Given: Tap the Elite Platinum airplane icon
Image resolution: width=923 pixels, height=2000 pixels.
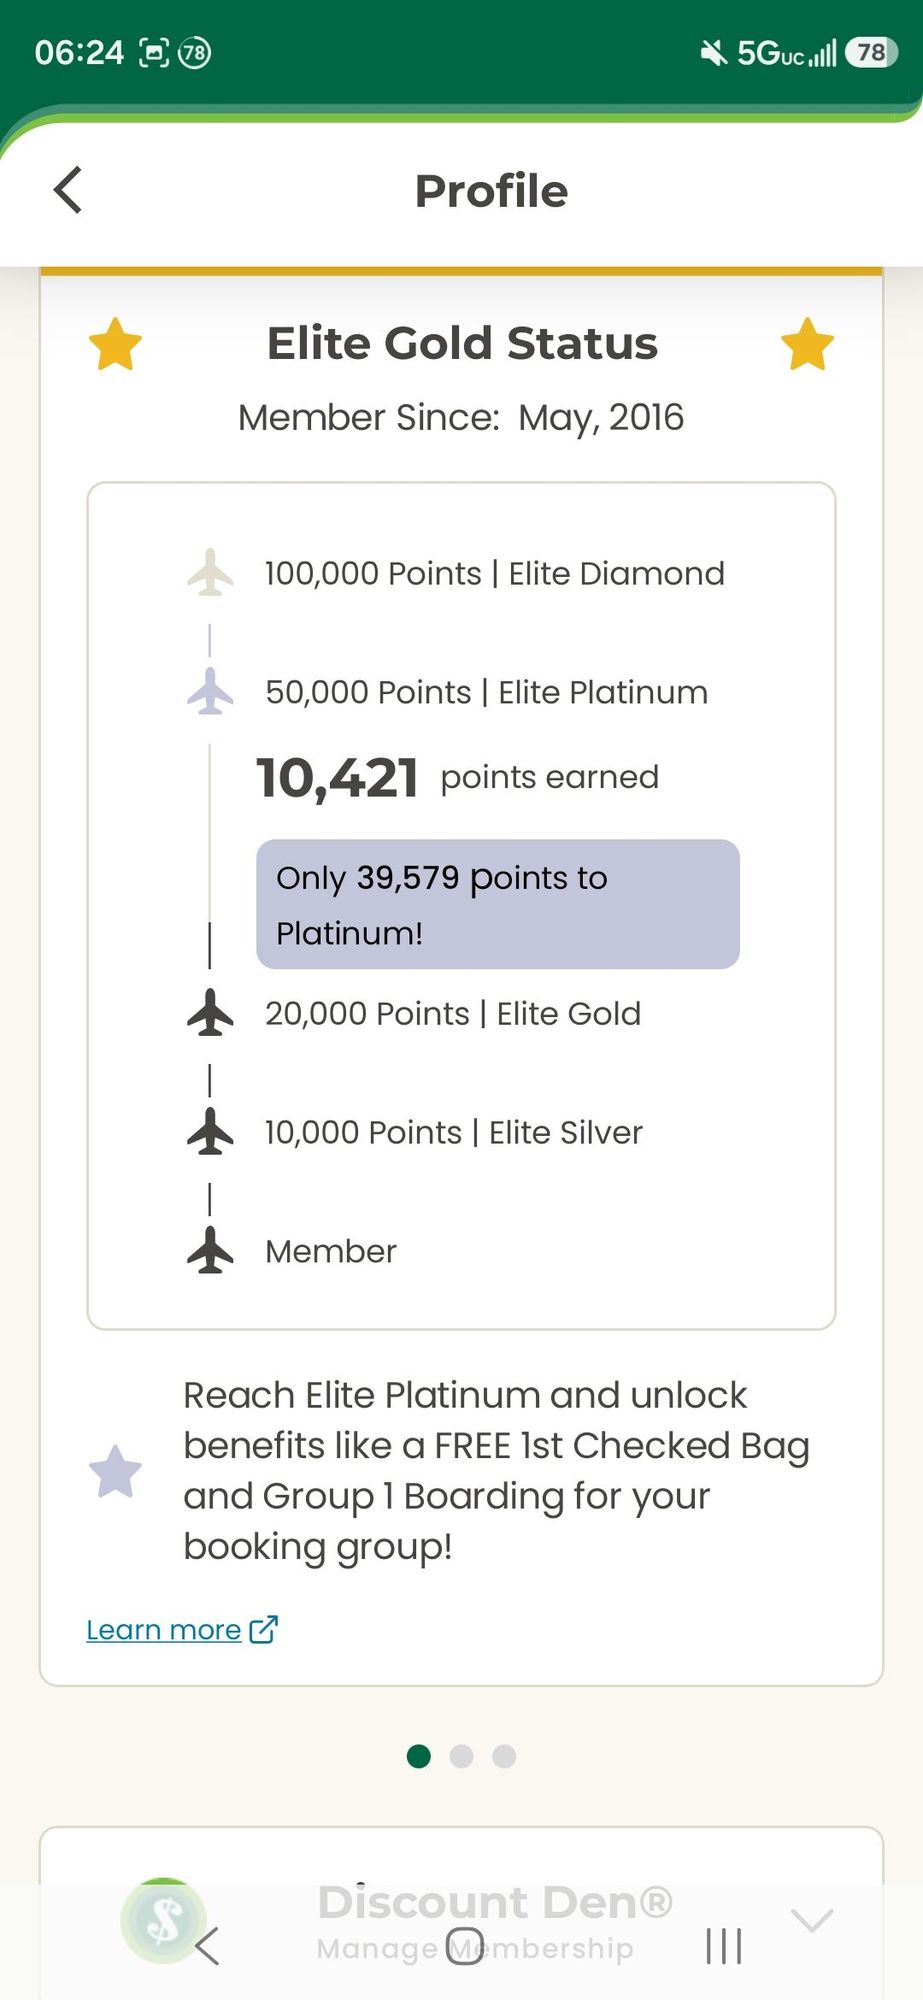Looking at the screenshot, I should pos(210,691).
